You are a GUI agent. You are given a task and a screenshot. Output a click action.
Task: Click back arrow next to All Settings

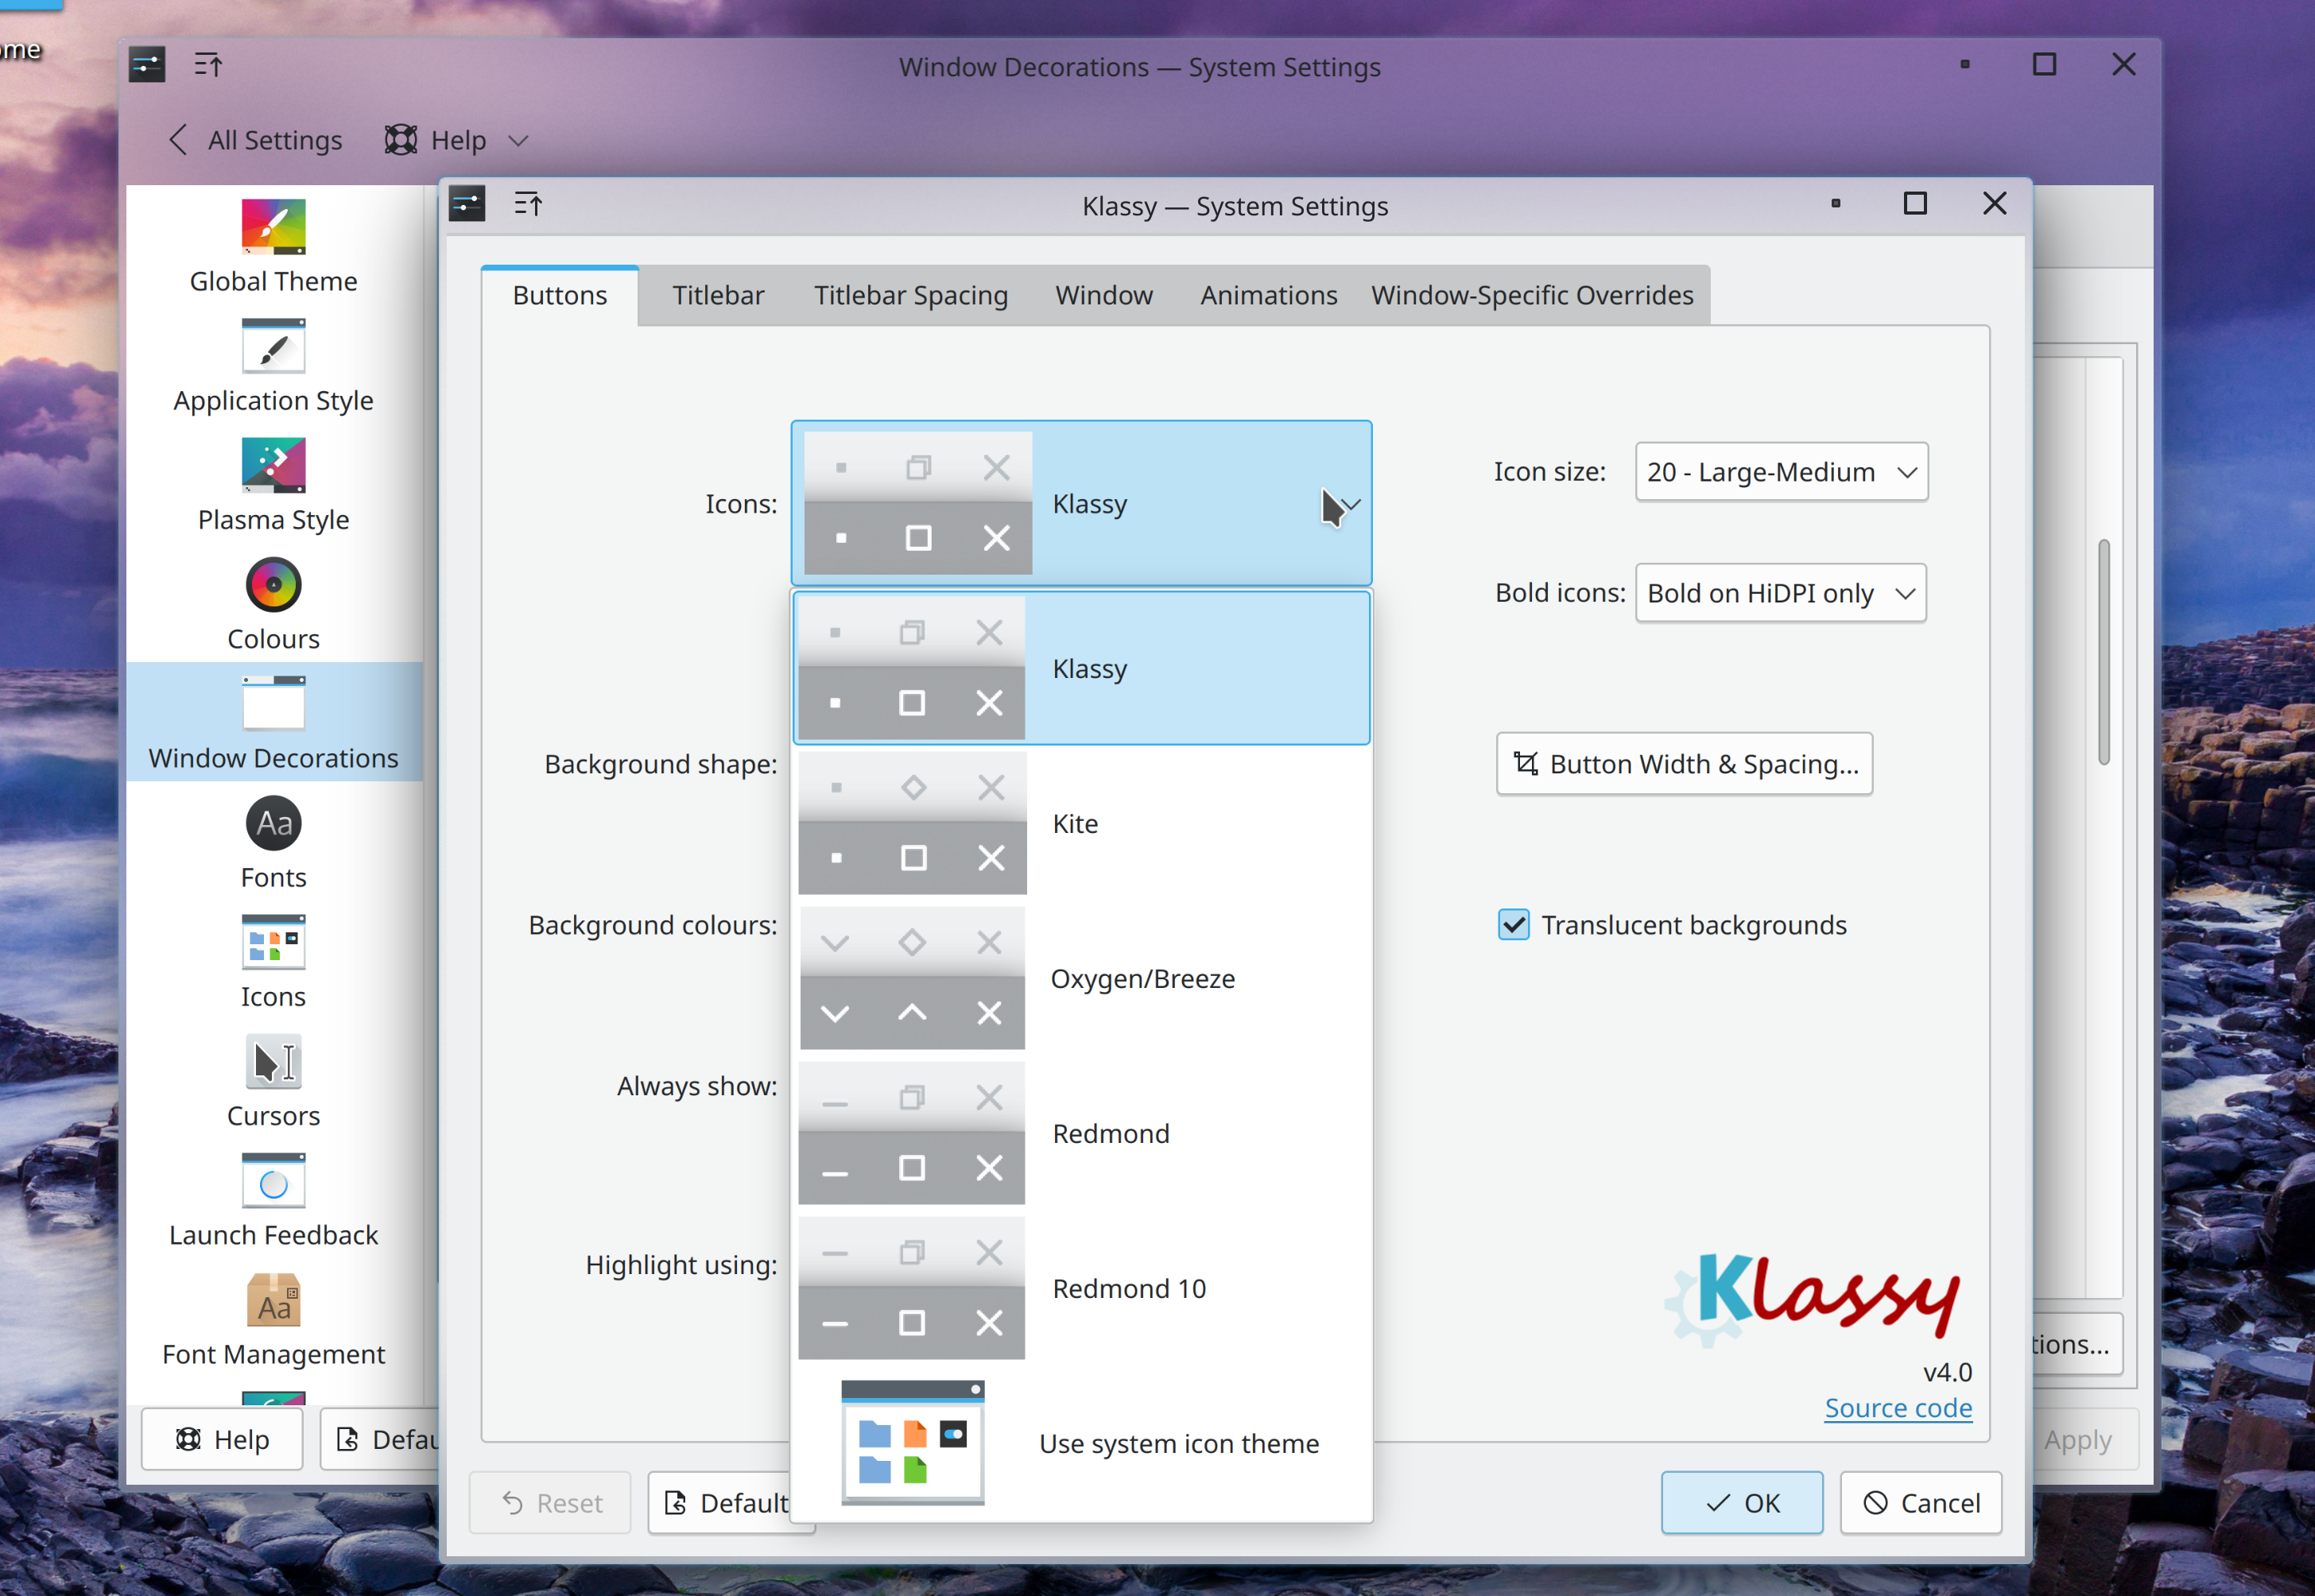178,140
